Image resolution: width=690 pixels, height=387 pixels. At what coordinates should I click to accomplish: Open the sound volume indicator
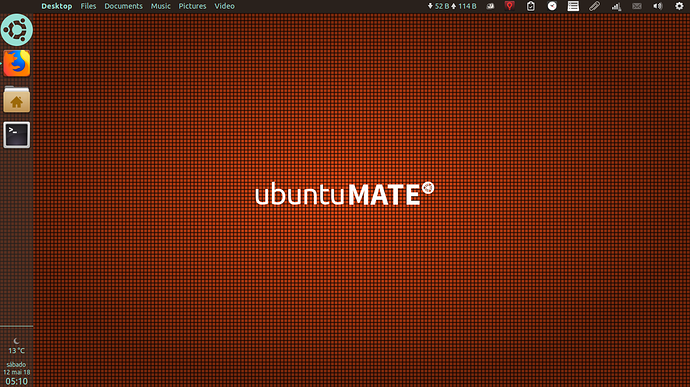(658, 6)
